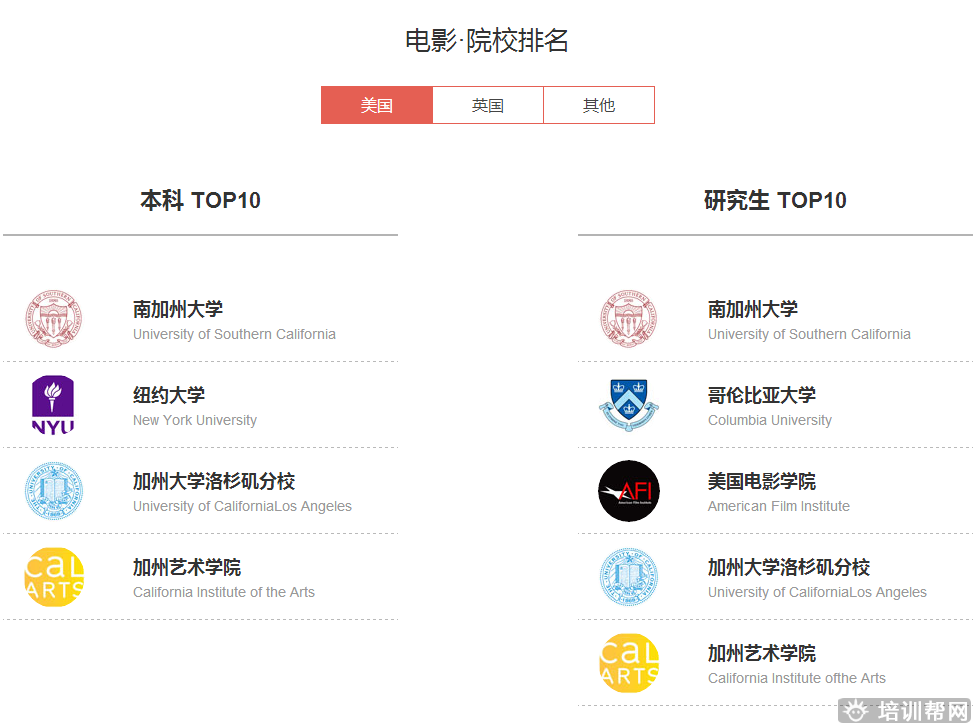Select the 美国 tab

377,105
